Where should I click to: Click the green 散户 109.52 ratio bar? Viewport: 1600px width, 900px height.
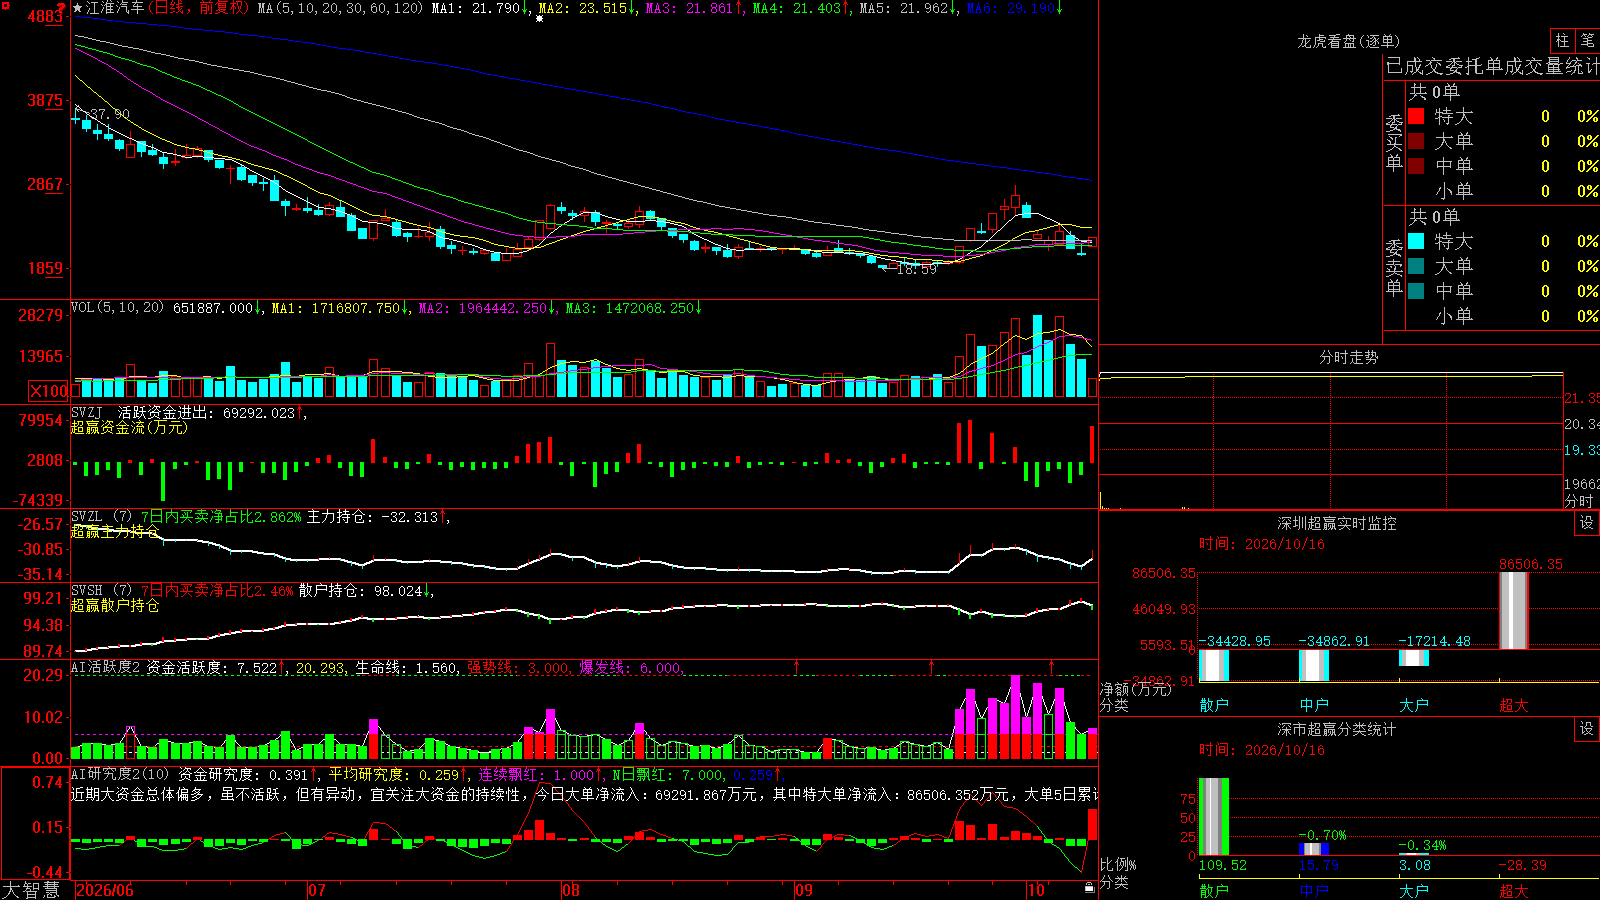pyautogui.click(x=1214, y=816)
